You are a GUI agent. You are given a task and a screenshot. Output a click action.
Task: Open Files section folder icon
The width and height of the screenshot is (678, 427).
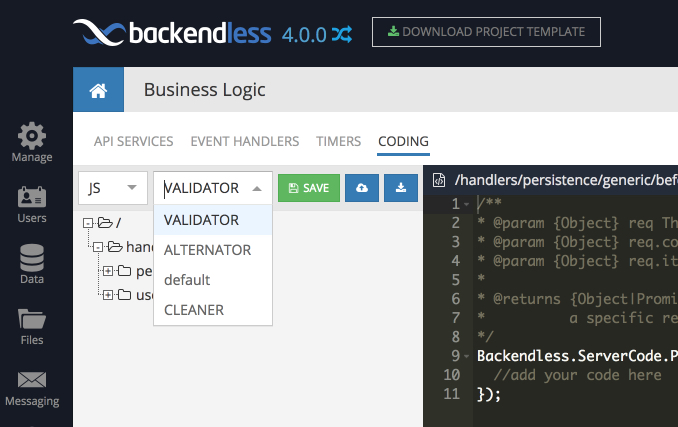tap(32, 319)
